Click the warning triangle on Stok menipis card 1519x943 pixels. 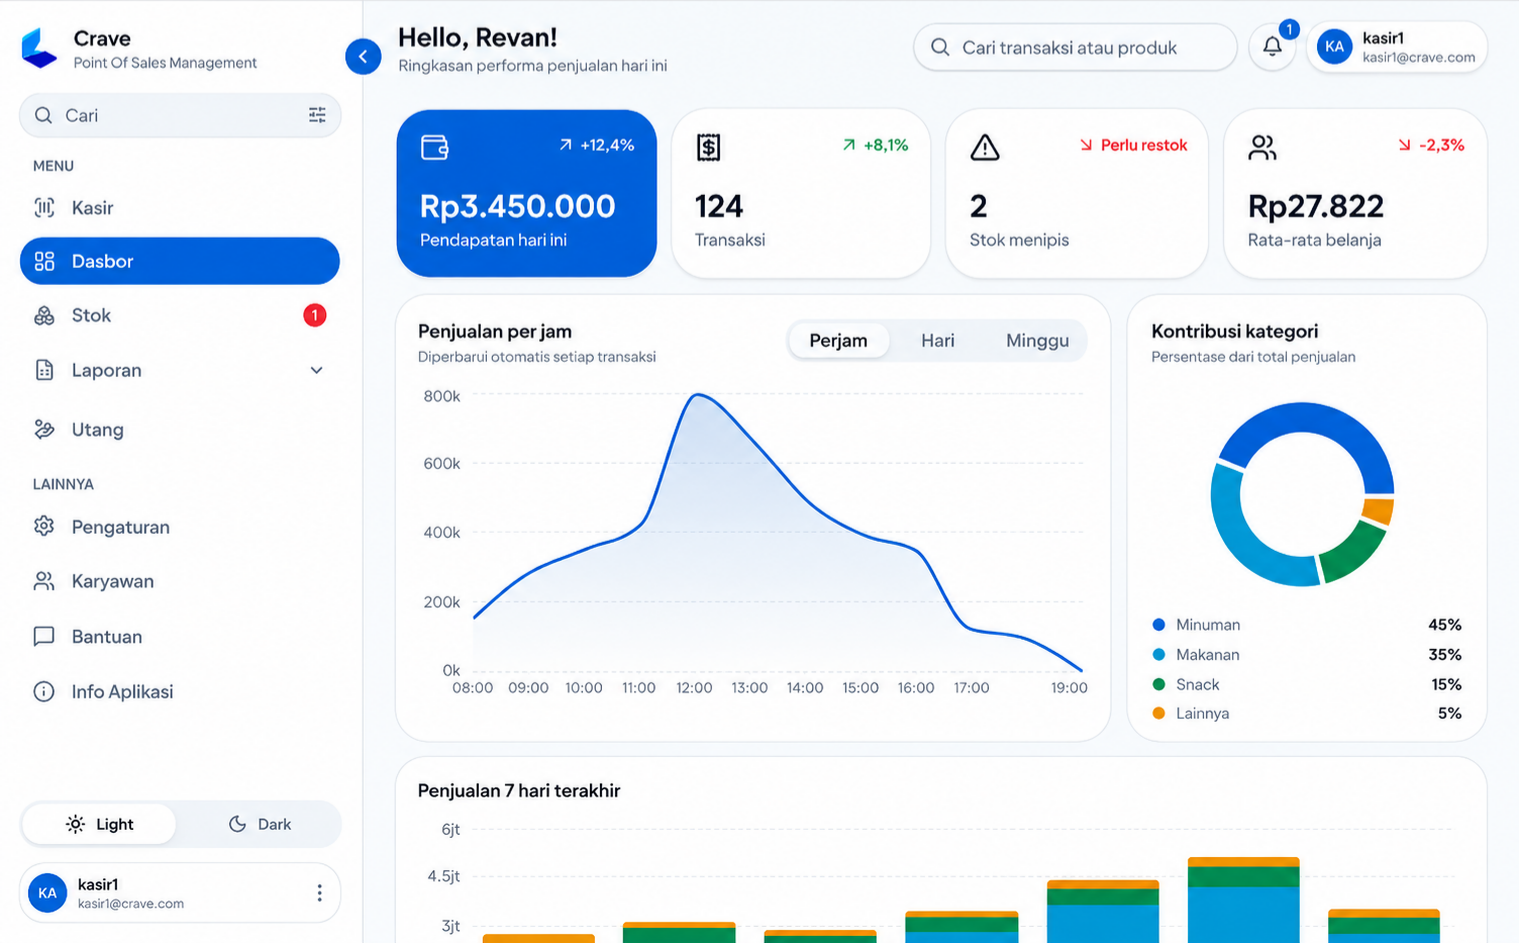coord(985,147)
